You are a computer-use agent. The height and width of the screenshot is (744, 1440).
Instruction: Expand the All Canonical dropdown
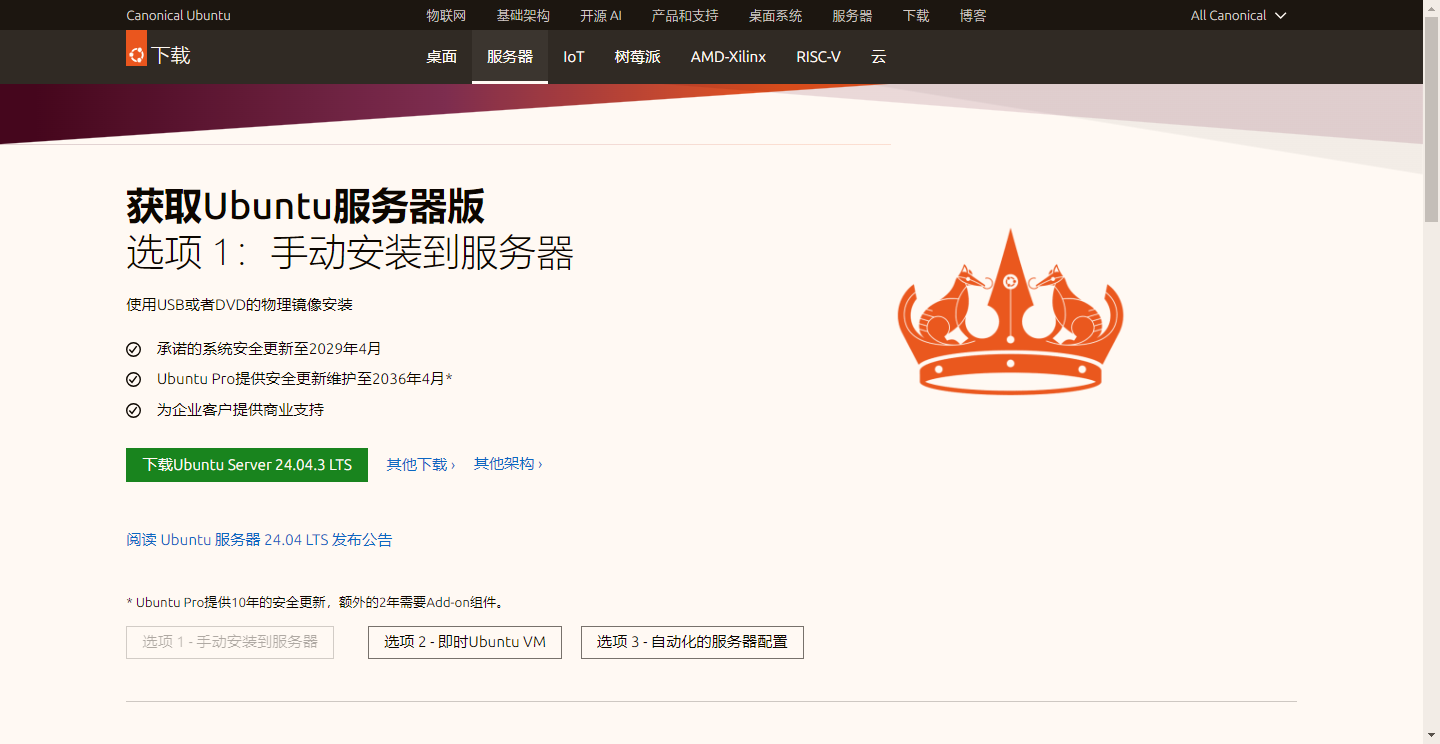point(1238,15)
